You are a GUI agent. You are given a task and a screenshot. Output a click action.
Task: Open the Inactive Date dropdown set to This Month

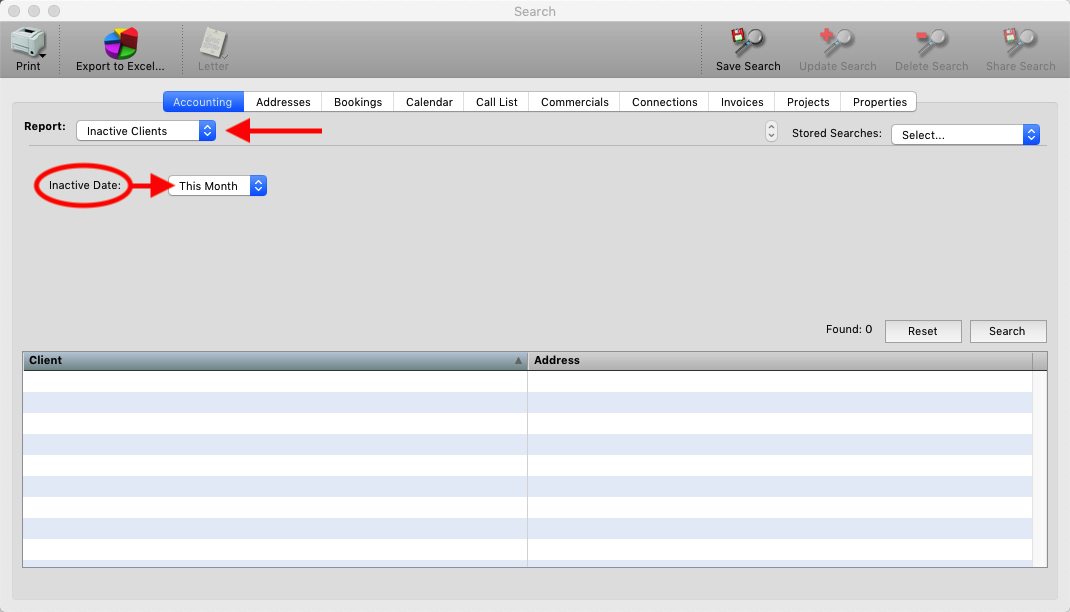pyautogui.click(x=217, y=186)
